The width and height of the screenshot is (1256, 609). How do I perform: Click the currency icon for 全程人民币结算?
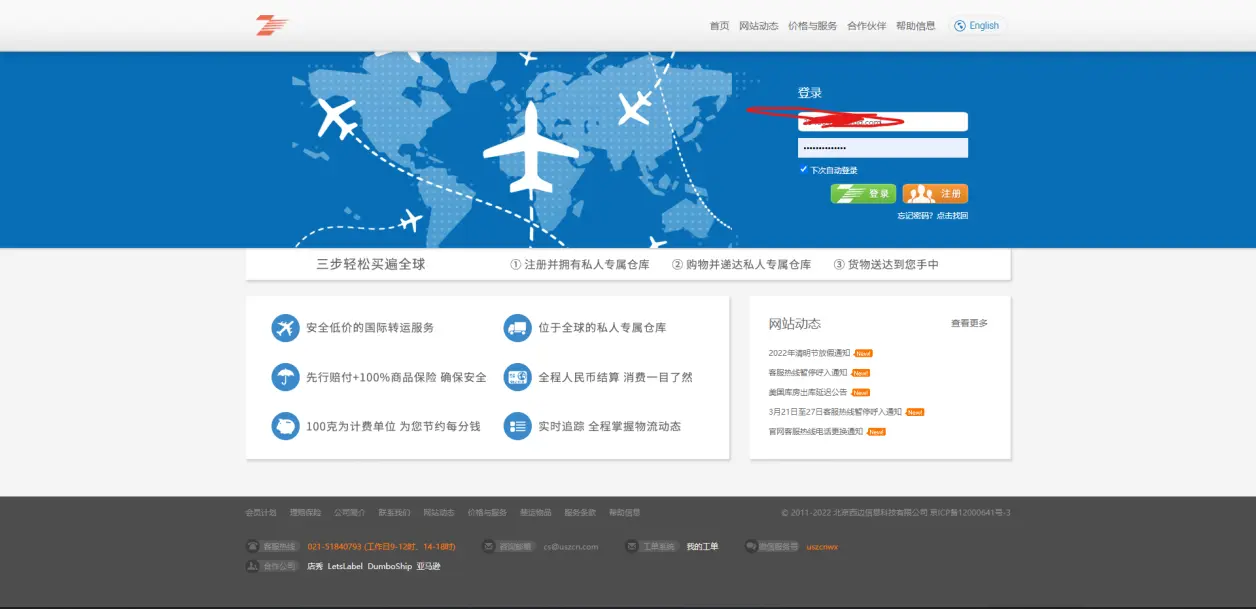pyautogui.click(x=517, y=377)
